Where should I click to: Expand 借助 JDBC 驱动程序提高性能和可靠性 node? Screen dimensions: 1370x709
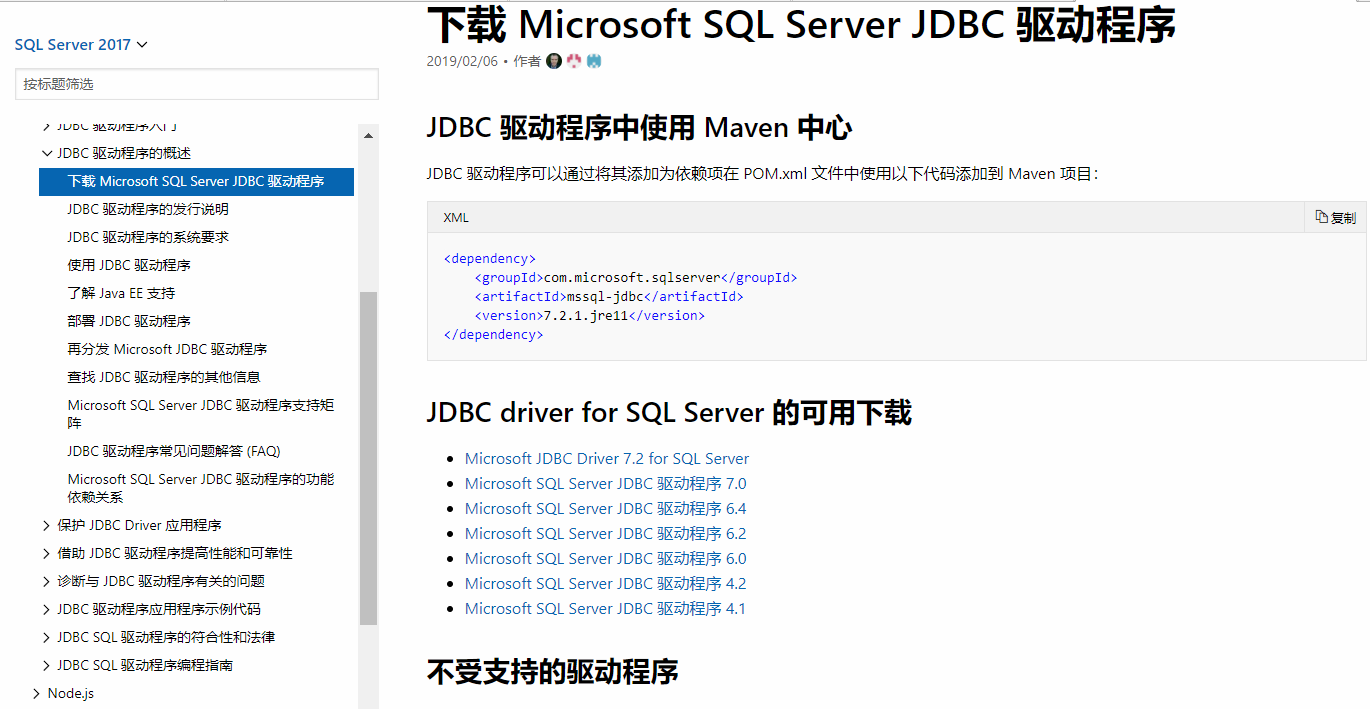47,553
